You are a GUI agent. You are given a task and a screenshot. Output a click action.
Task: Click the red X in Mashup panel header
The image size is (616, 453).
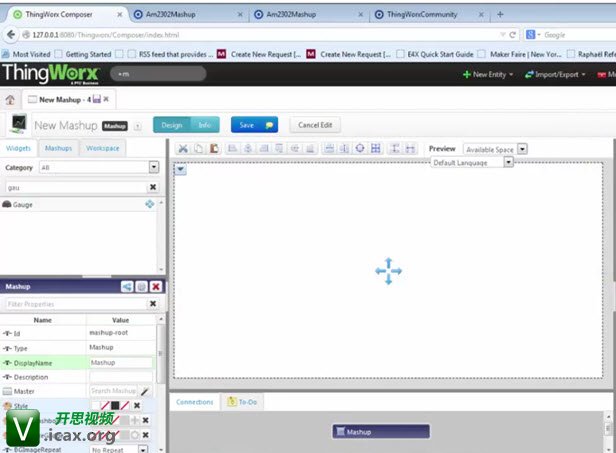coord(156,286)
